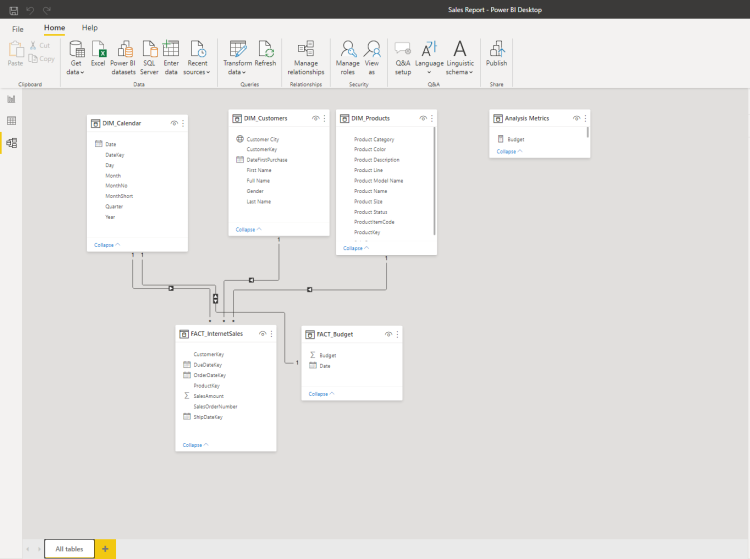
Task: Import from Excel workbook icon
Action: click(x=98, y=54)
